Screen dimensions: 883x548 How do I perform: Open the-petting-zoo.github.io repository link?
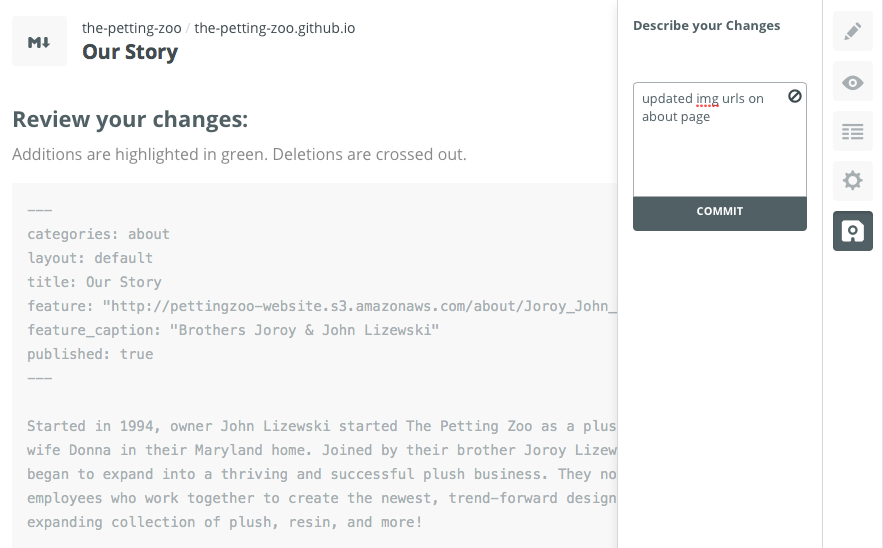tap(274, 28)
